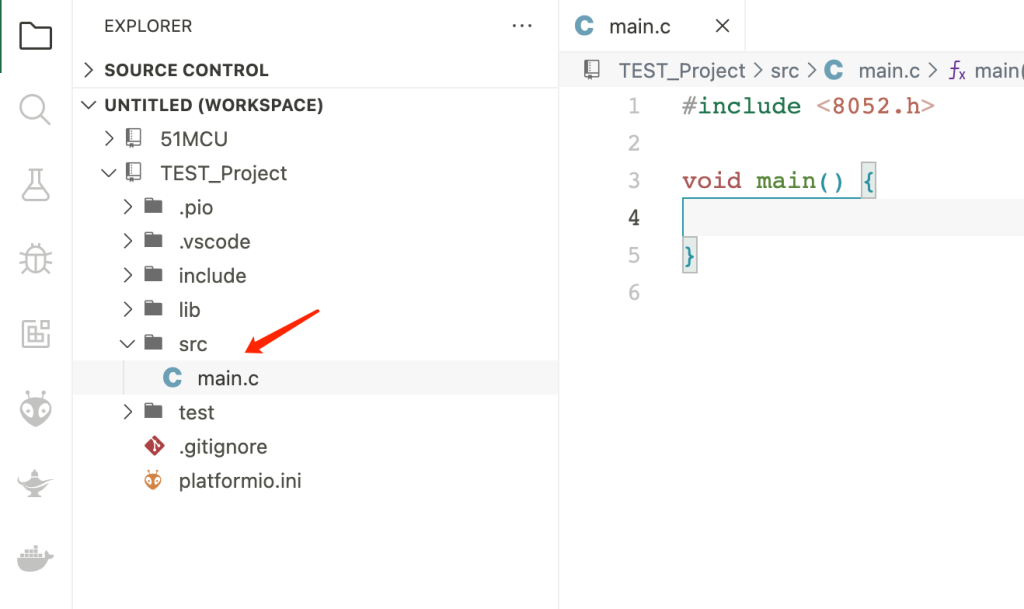Open the platformio.ini file
The image size is (1024, 609).
tap(242, 480)
